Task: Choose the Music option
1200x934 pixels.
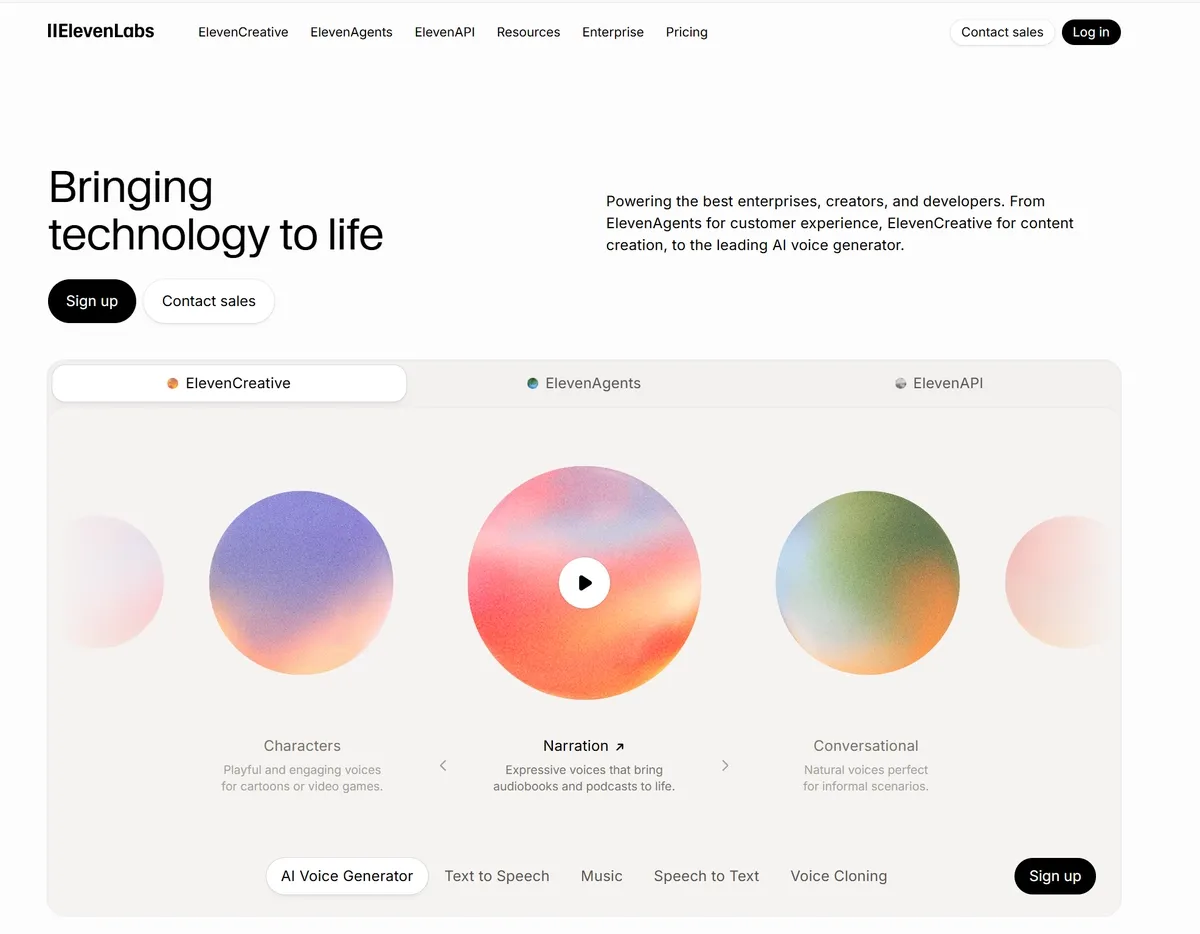Action: 602,876
